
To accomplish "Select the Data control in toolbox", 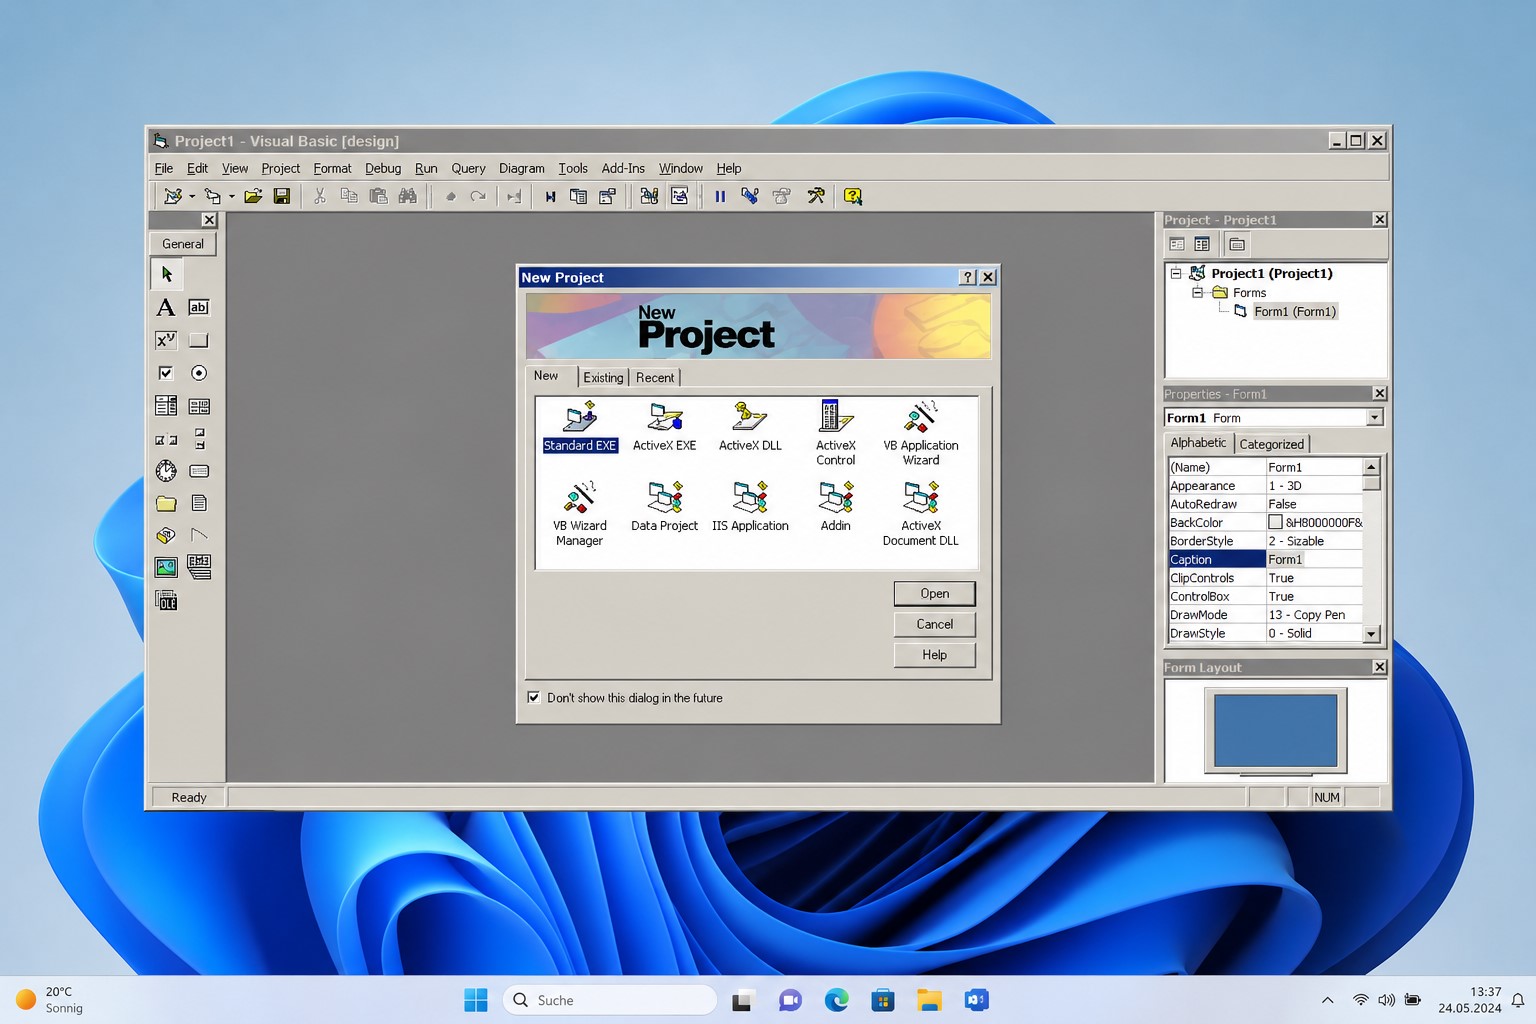I will 199,567.
